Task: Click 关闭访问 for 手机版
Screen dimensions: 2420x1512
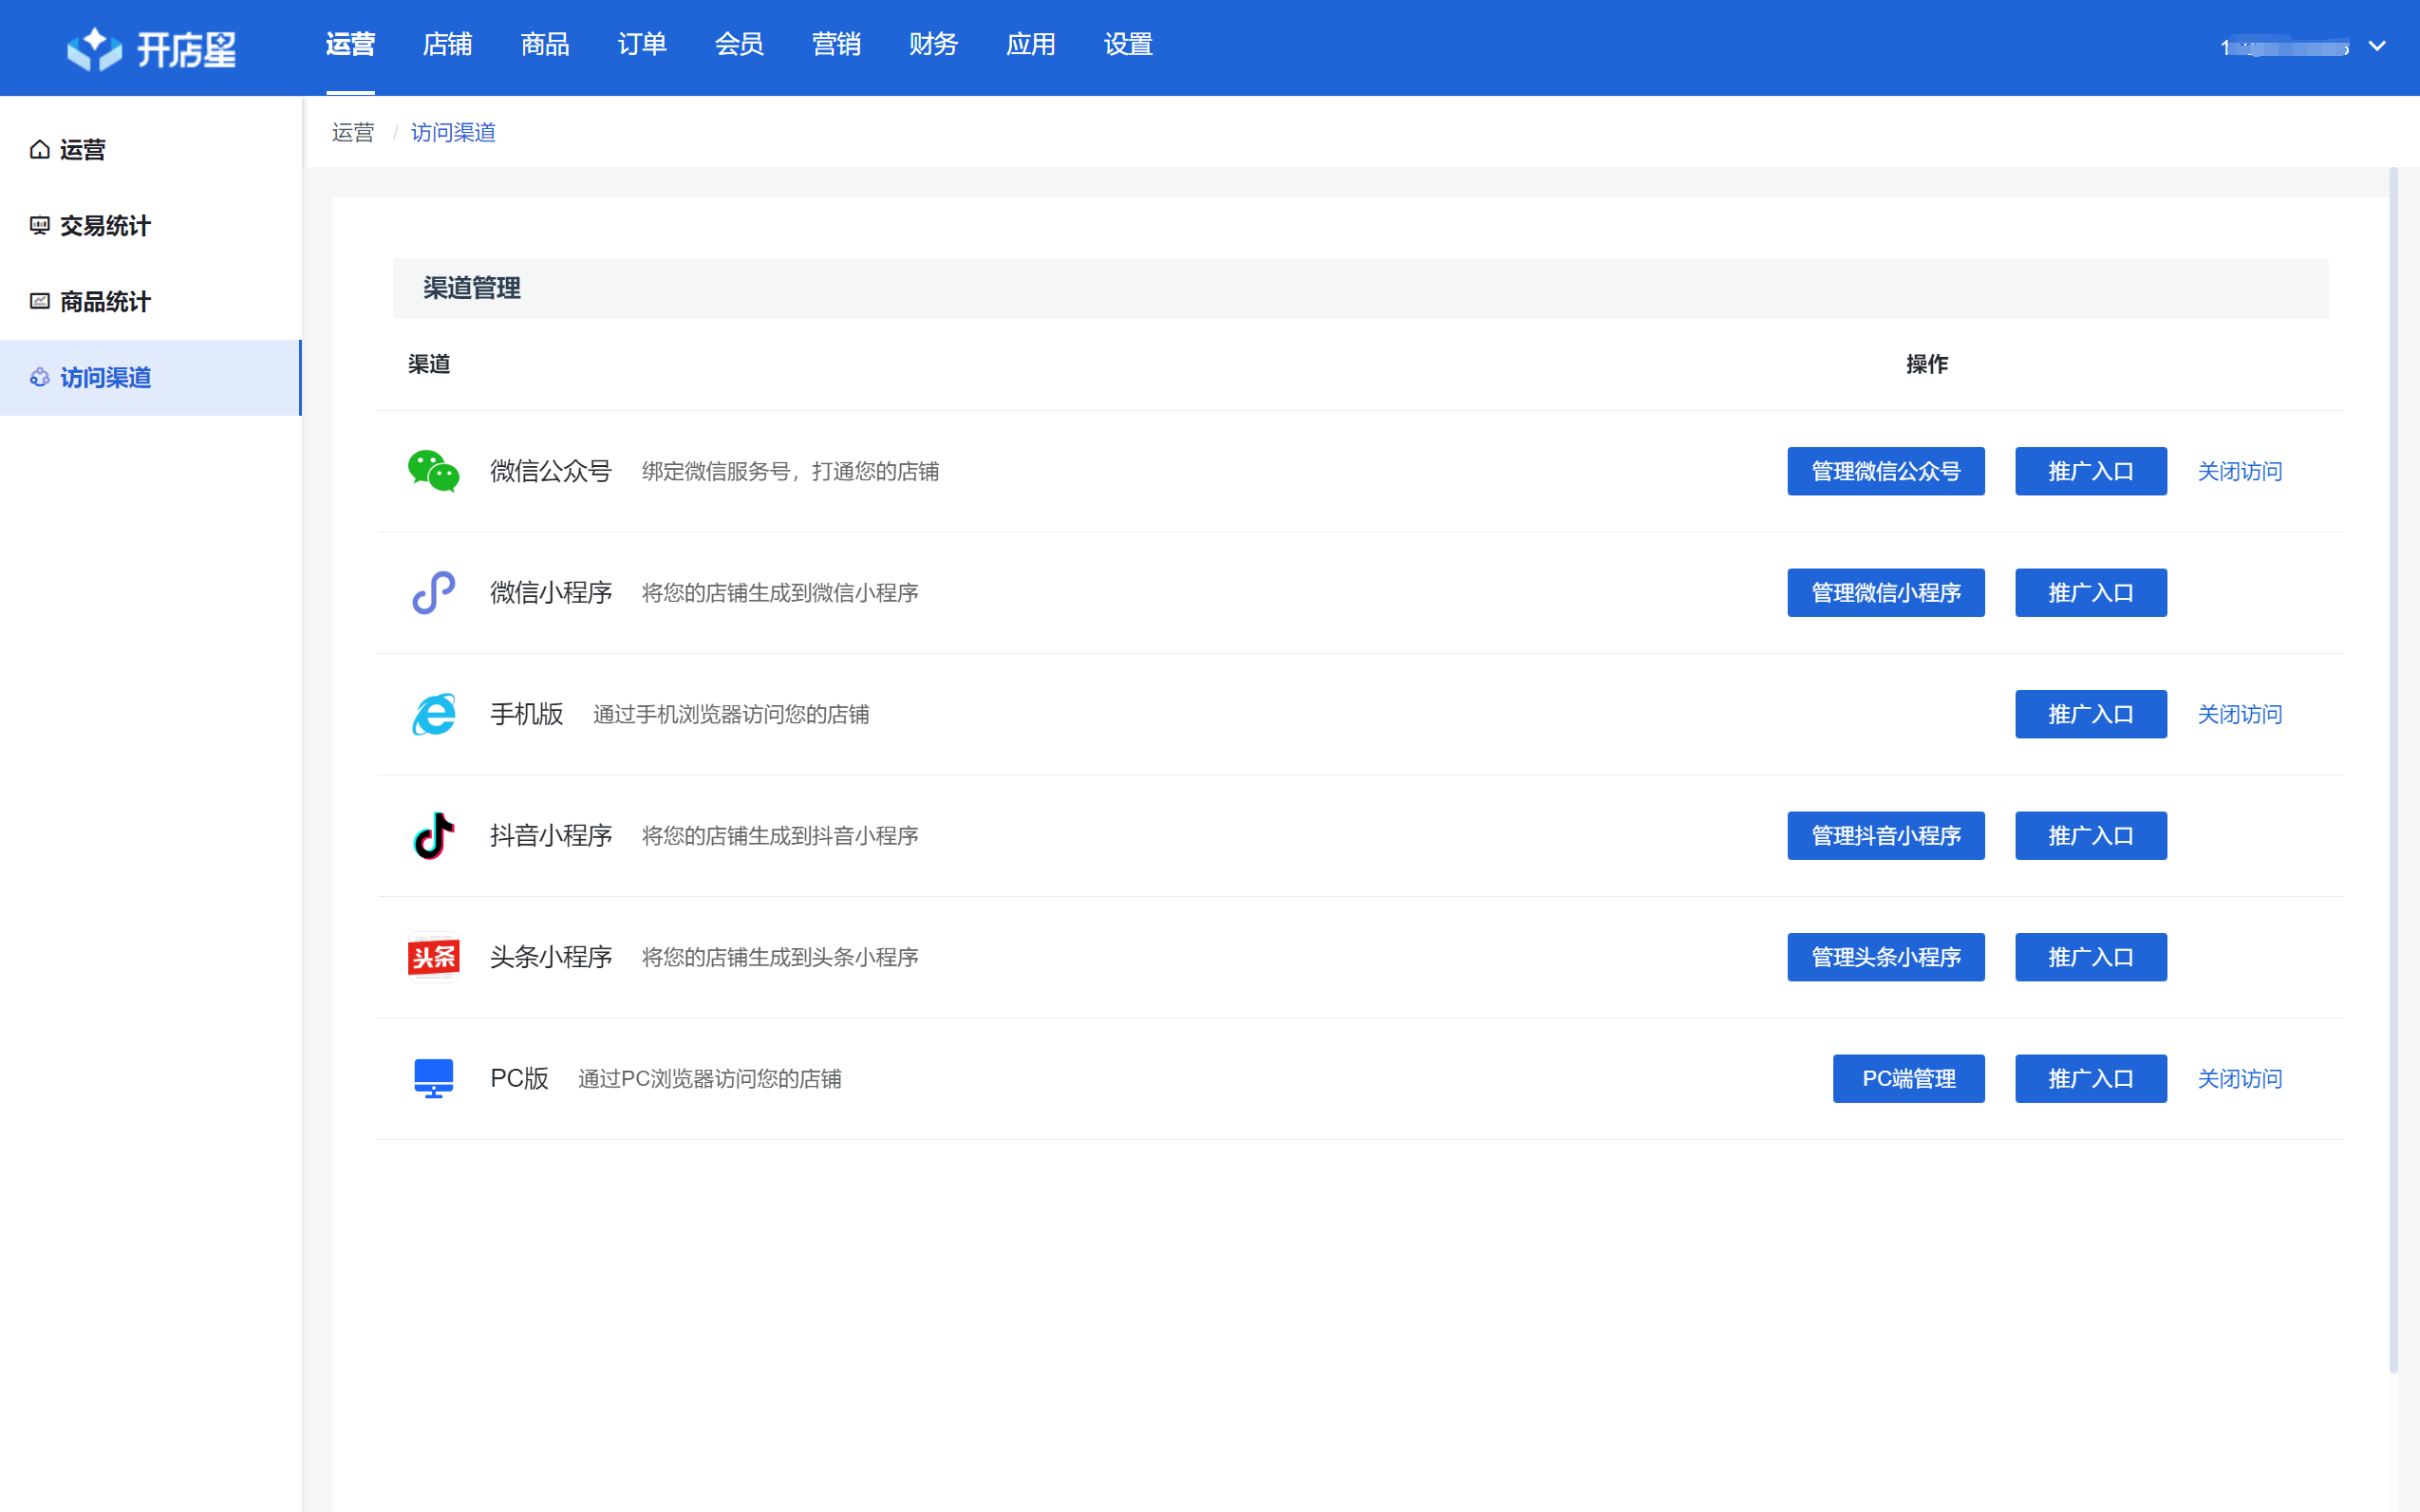Action: (2240, 714)
